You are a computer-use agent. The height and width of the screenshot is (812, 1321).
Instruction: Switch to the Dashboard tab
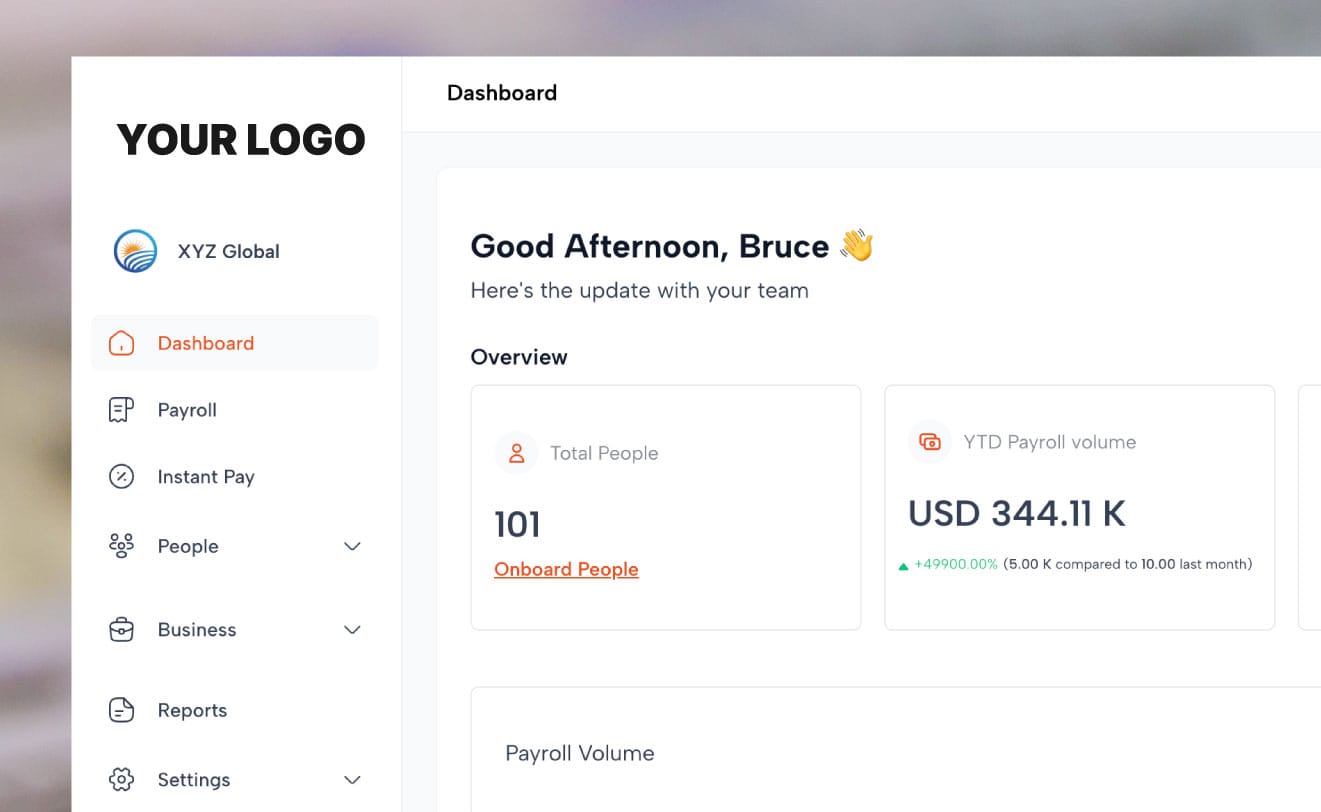click(x=501, y=92)
